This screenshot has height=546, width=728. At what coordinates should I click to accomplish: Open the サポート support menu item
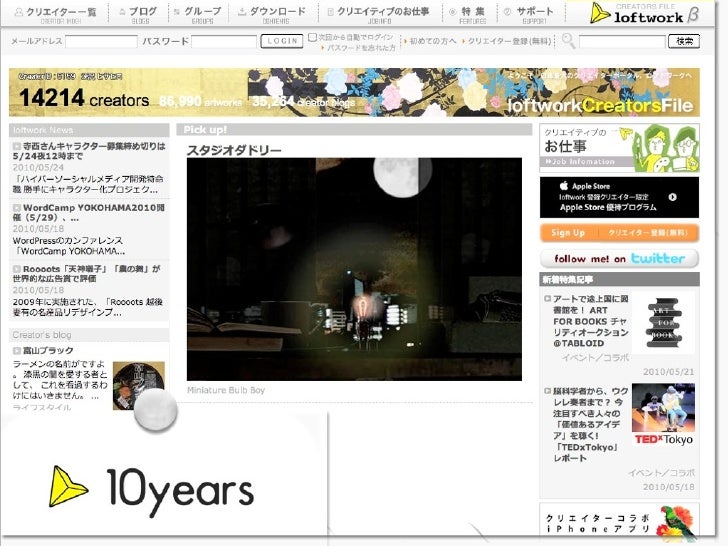(528, 14)
